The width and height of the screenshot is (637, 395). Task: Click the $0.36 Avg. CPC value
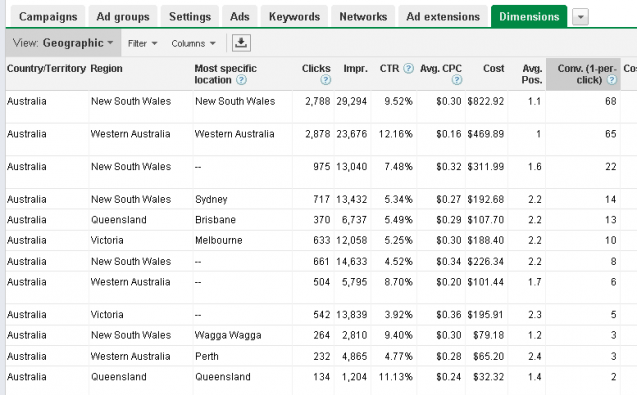448,315
